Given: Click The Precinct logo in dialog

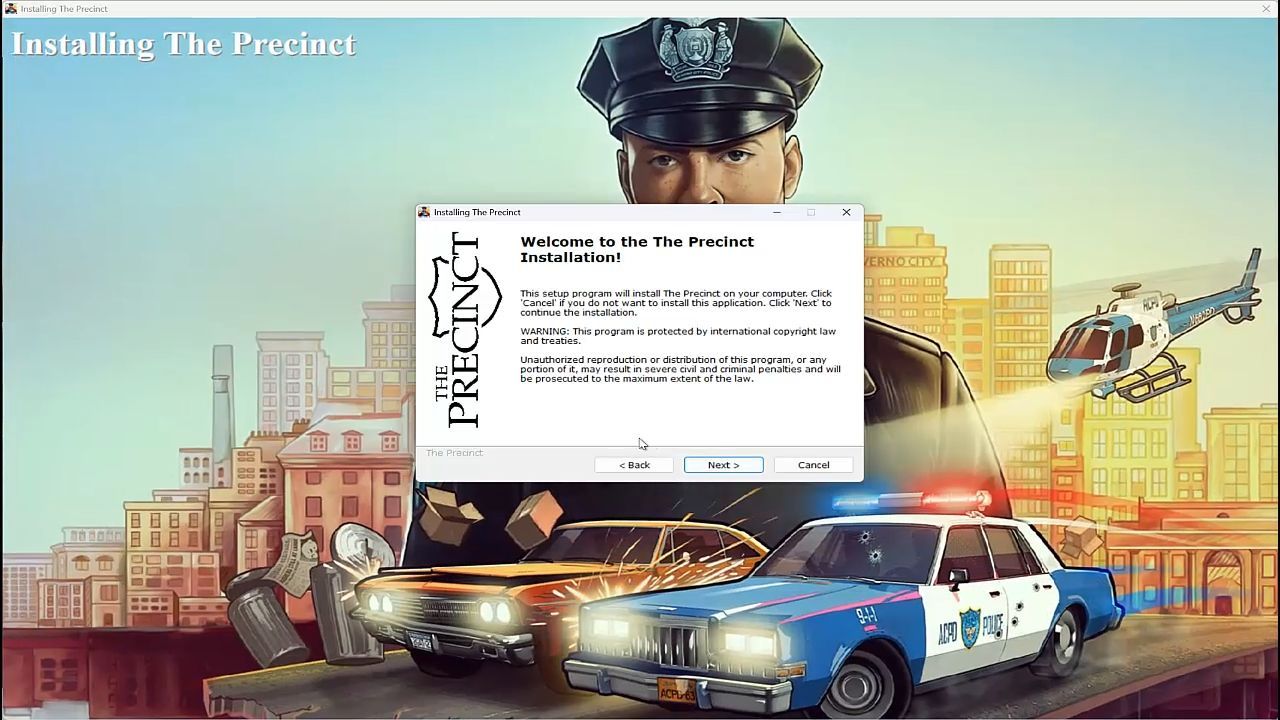Looking at the screenshot, I should coord(465,330).
